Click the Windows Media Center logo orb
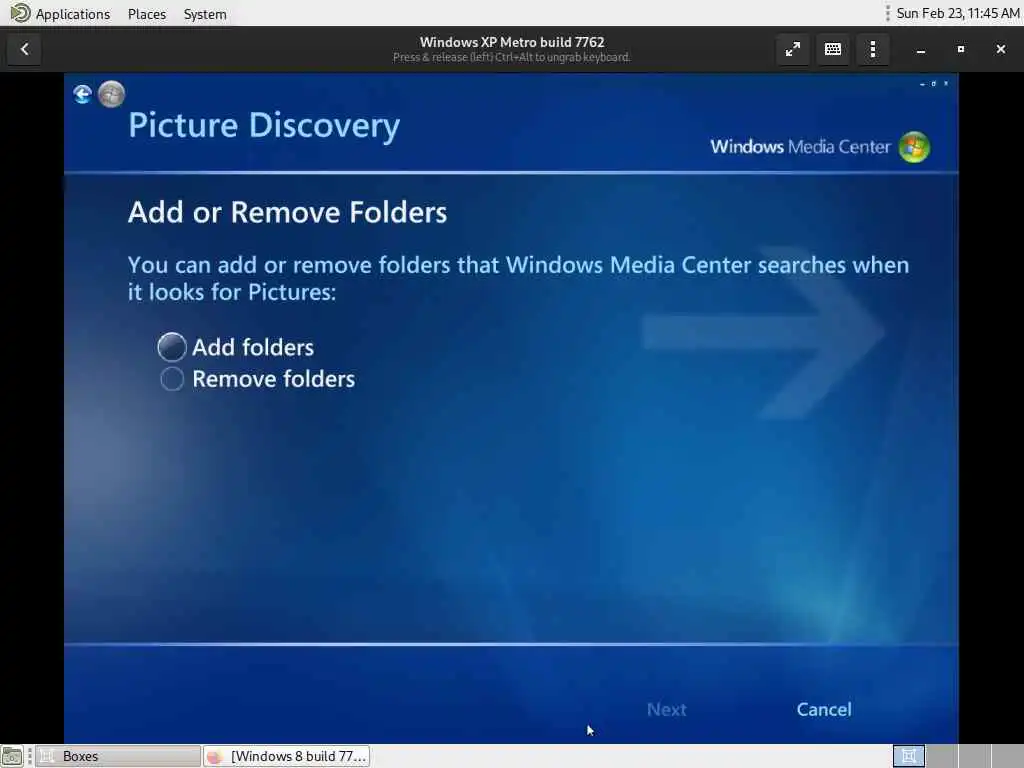This screenshot has height=768, width=1024. (914, 147)
